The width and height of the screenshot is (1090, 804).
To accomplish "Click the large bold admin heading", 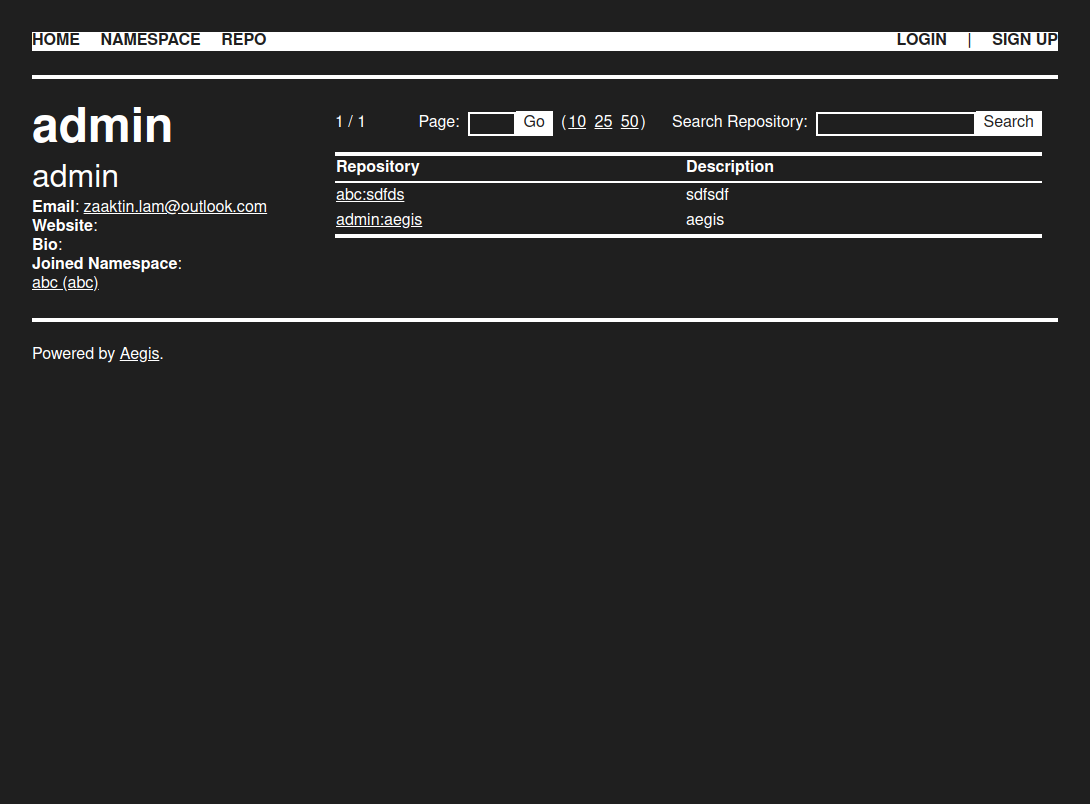I will pyautogui.click(x=102, y=126).
